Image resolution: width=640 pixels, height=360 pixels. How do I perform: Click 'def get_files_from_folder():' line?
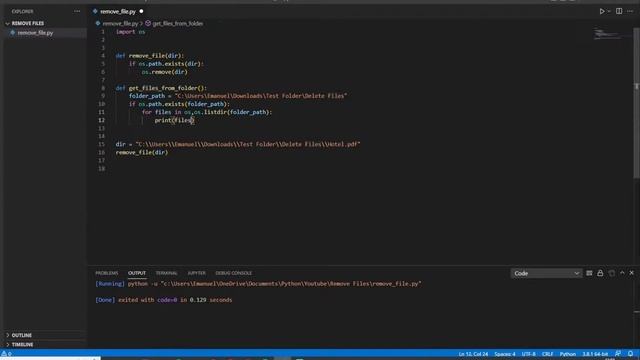tap(161, 88)
